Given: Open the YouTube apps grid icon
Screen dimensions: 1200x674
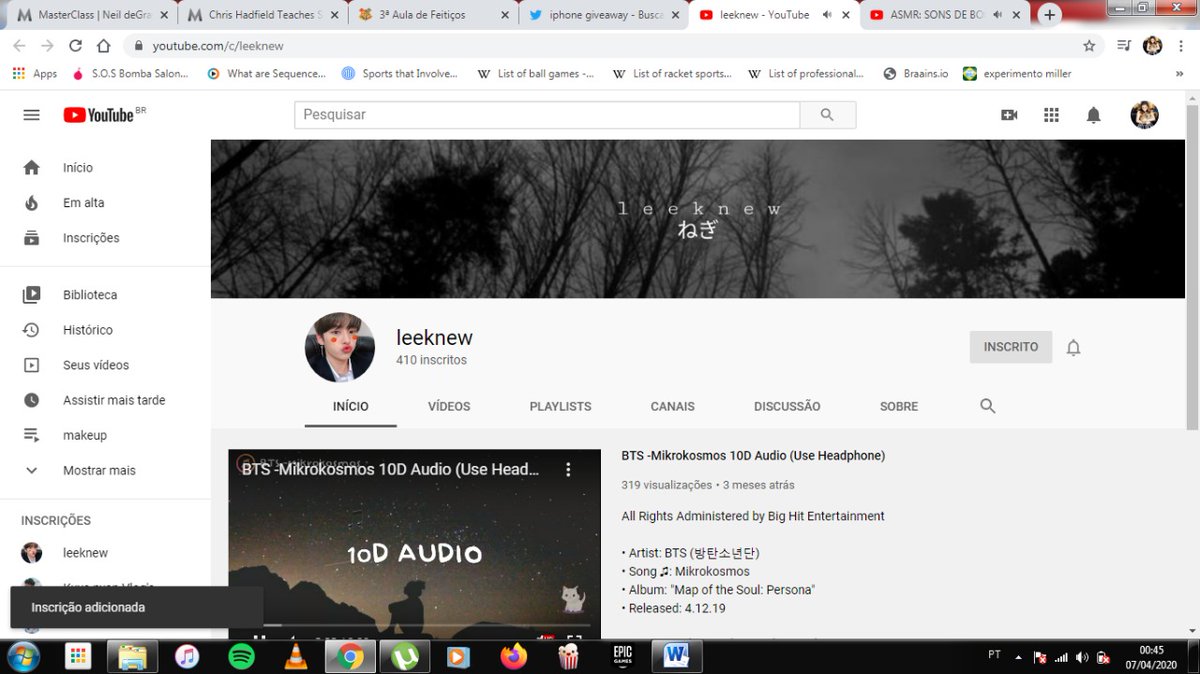Looking at the screenshot, I should pos(1051,115).
